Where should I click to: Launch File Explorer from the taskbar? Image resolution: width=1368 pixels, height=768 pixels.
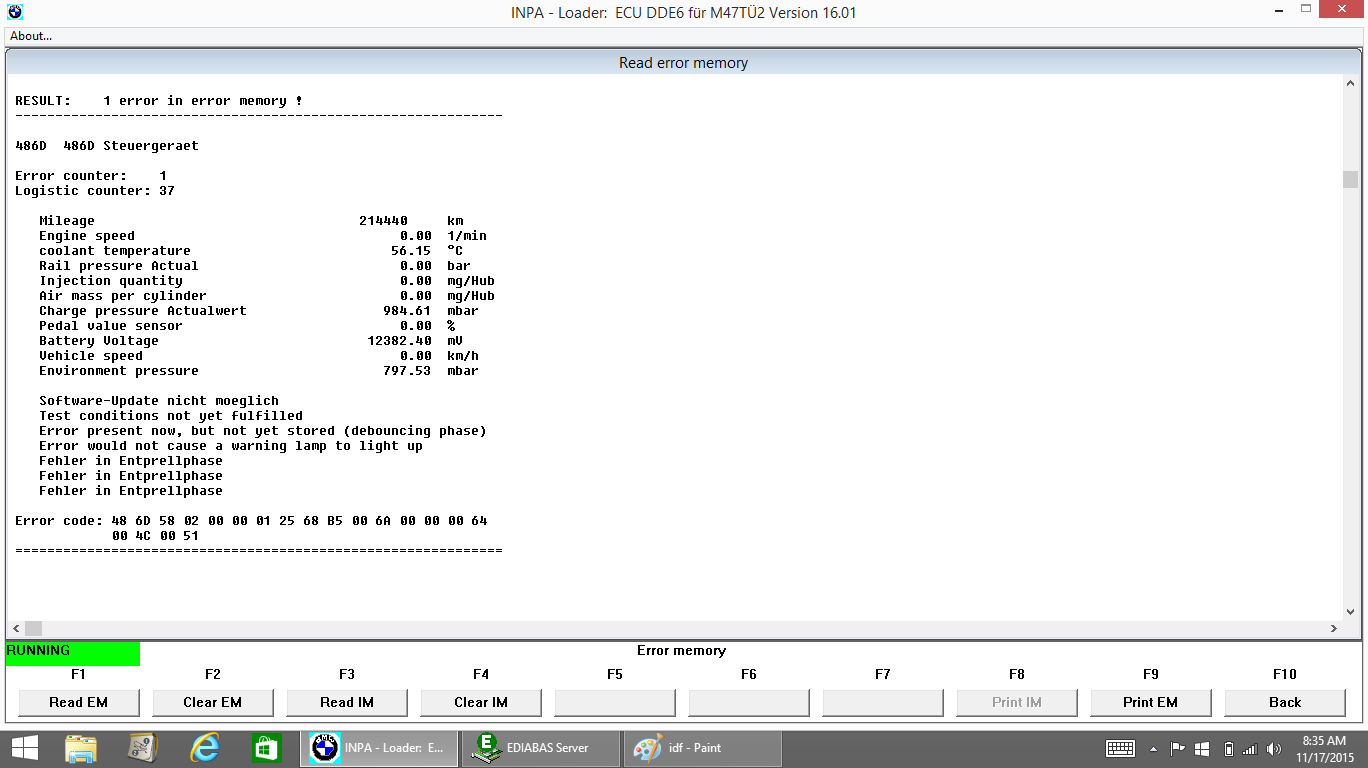(81, 748)
